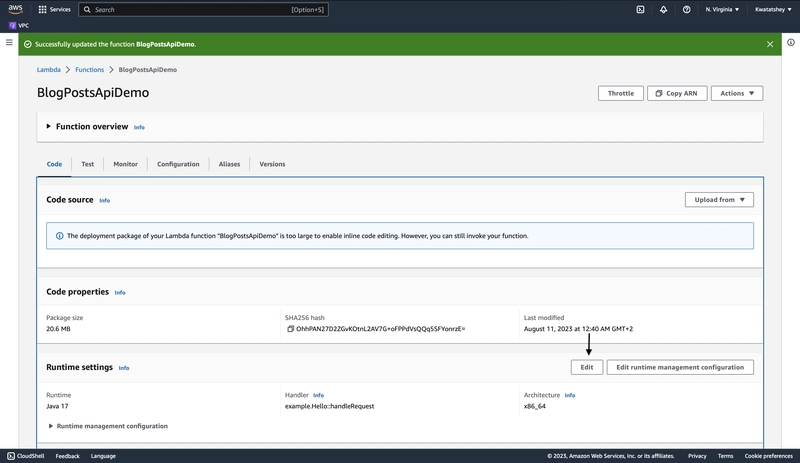The image size is (800, 463).
Task: Open Info link beside Function overview
Action: 139,127
